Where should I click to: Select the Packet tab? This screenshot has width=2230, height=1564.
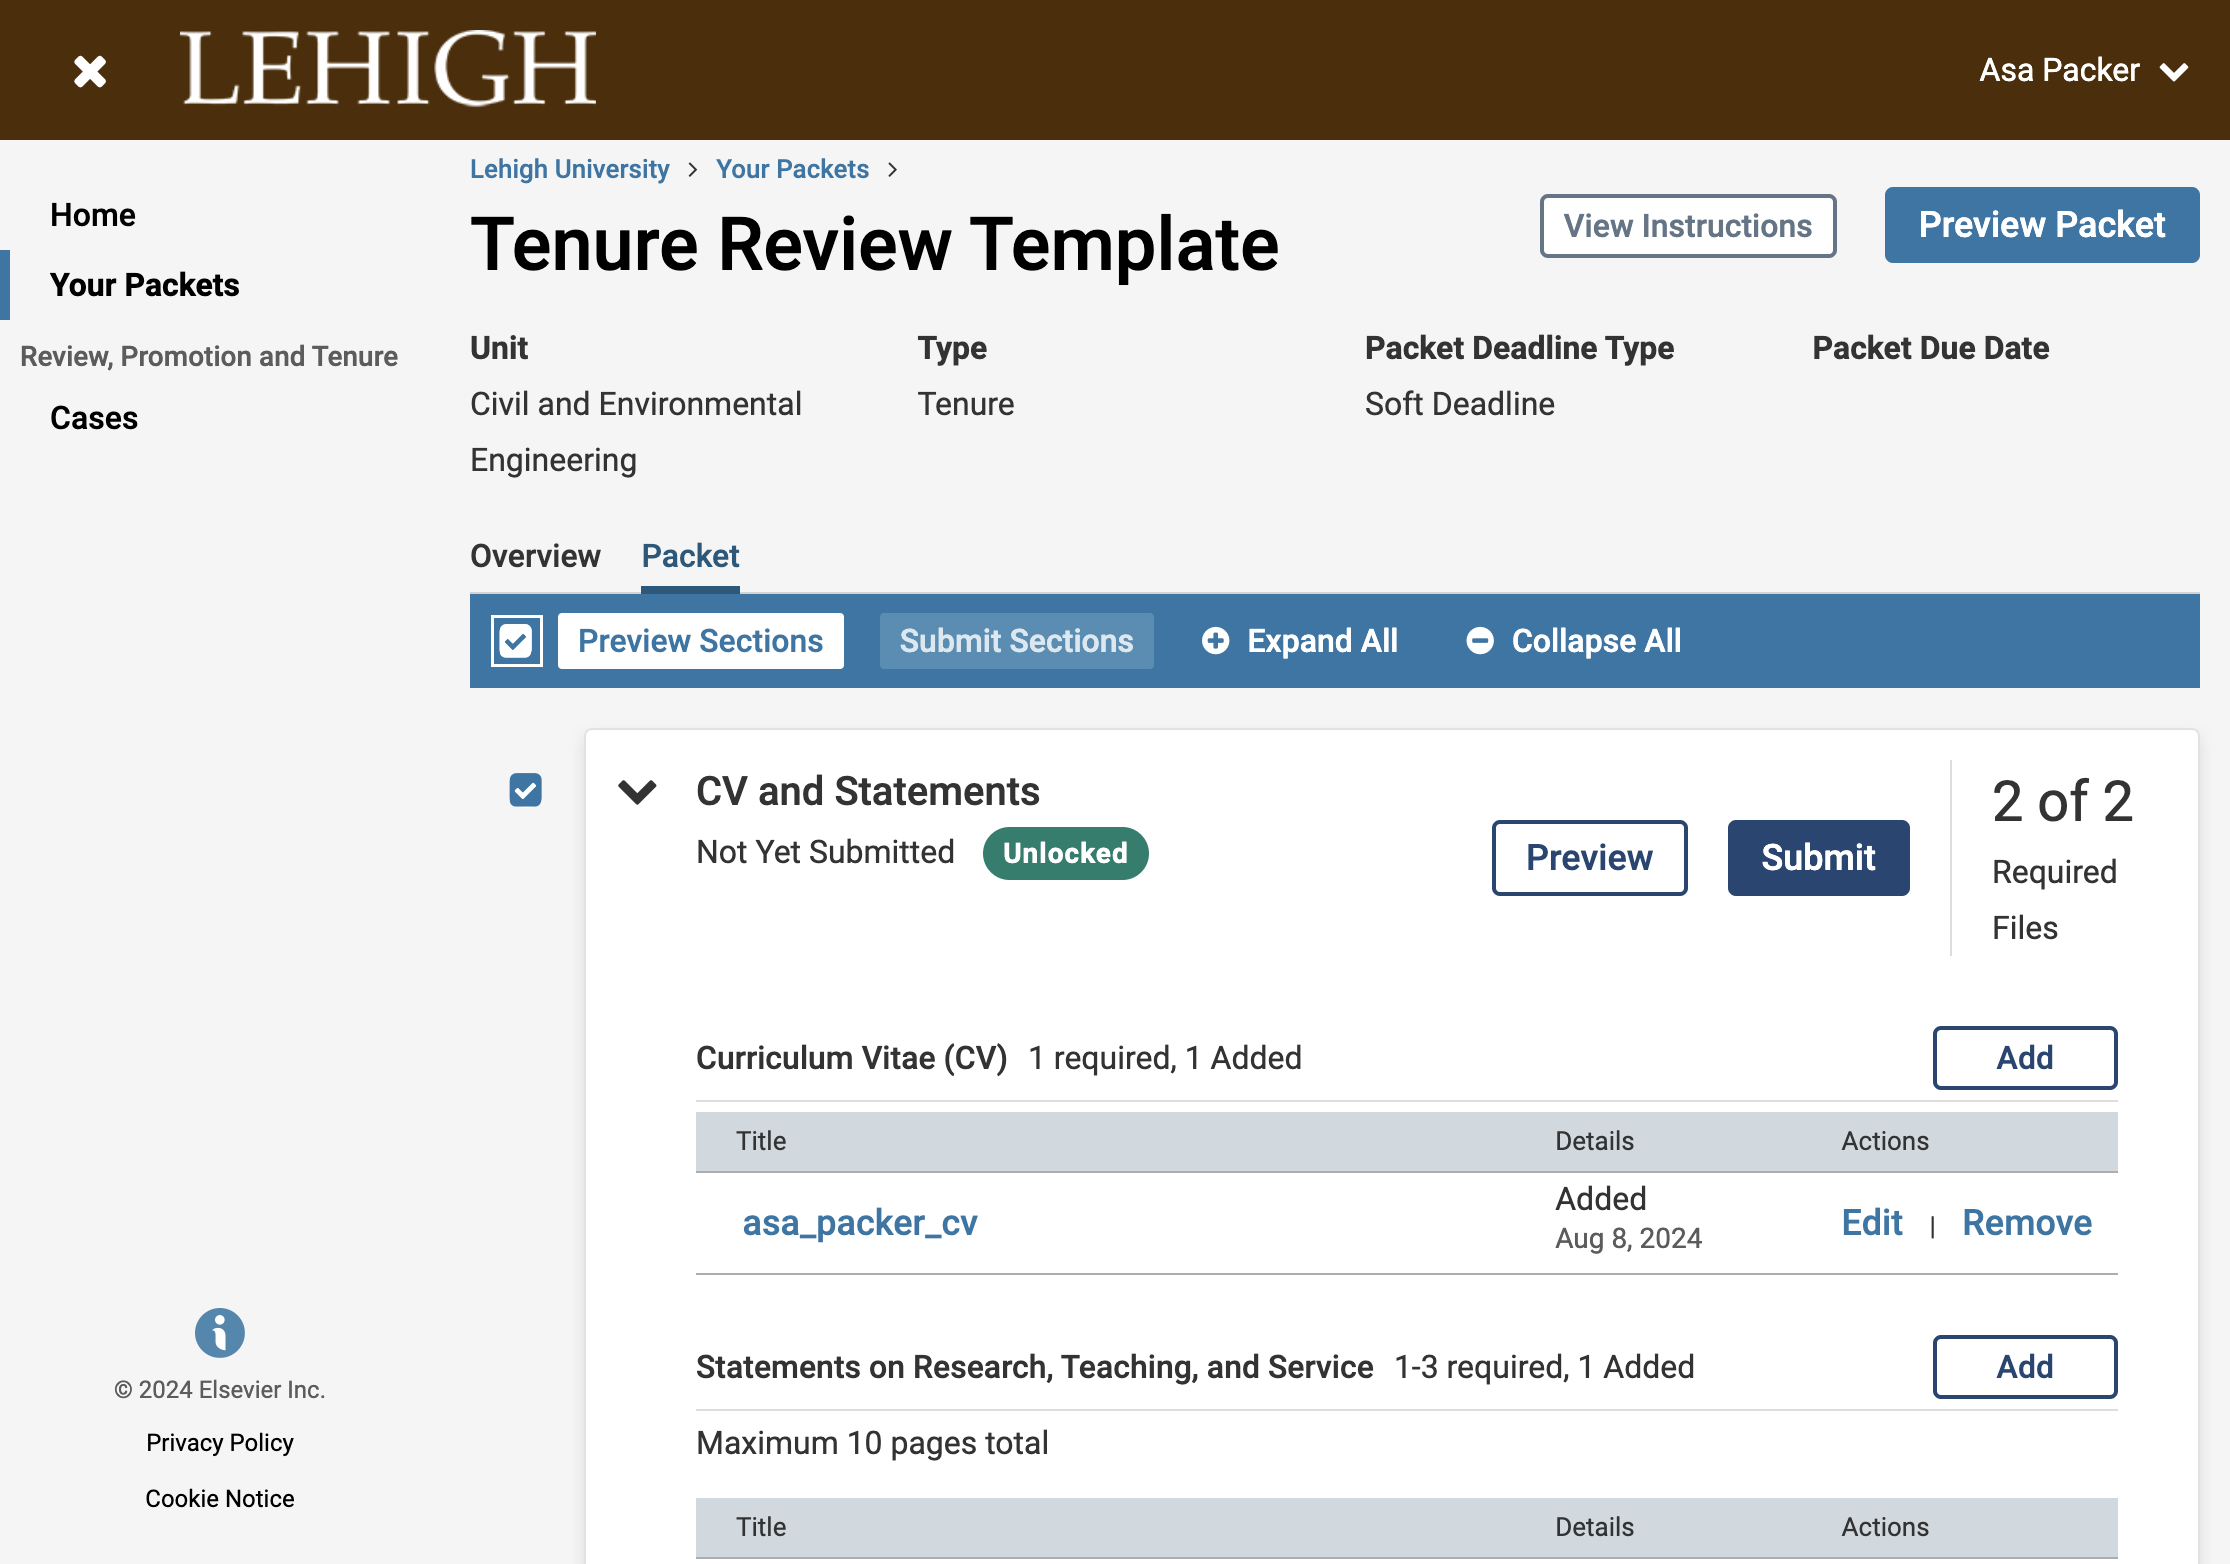tap(690, 556)
